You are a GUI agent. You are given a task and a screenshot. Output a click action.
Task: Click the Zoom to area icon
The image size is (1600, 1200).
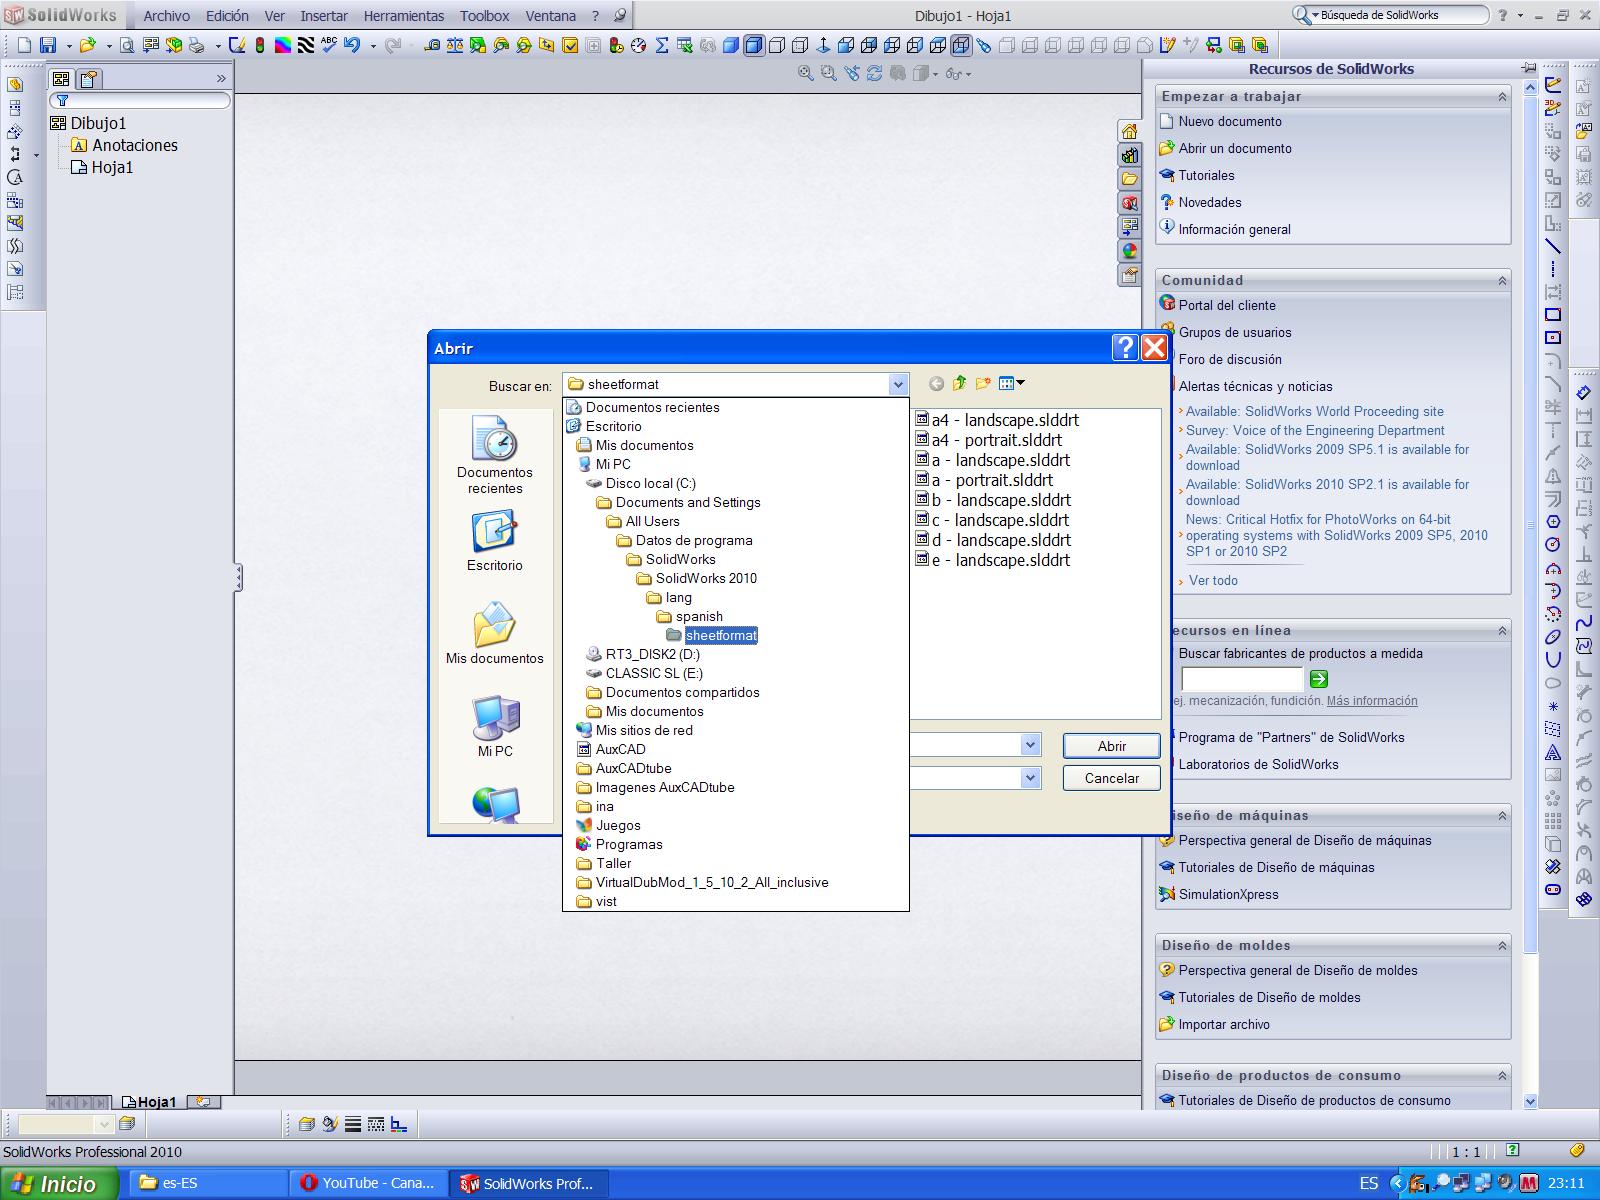click(x=829, y=73)
